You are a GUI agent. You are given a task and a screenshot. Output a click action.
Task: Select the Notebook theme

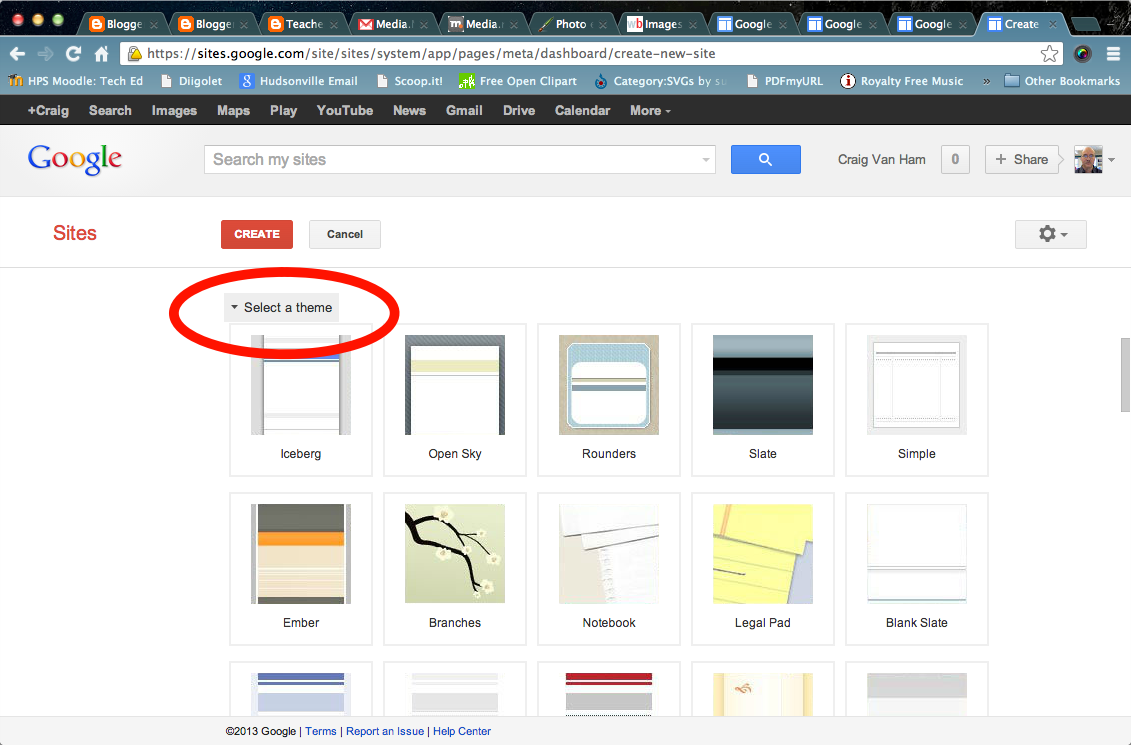tap(609, 568)
